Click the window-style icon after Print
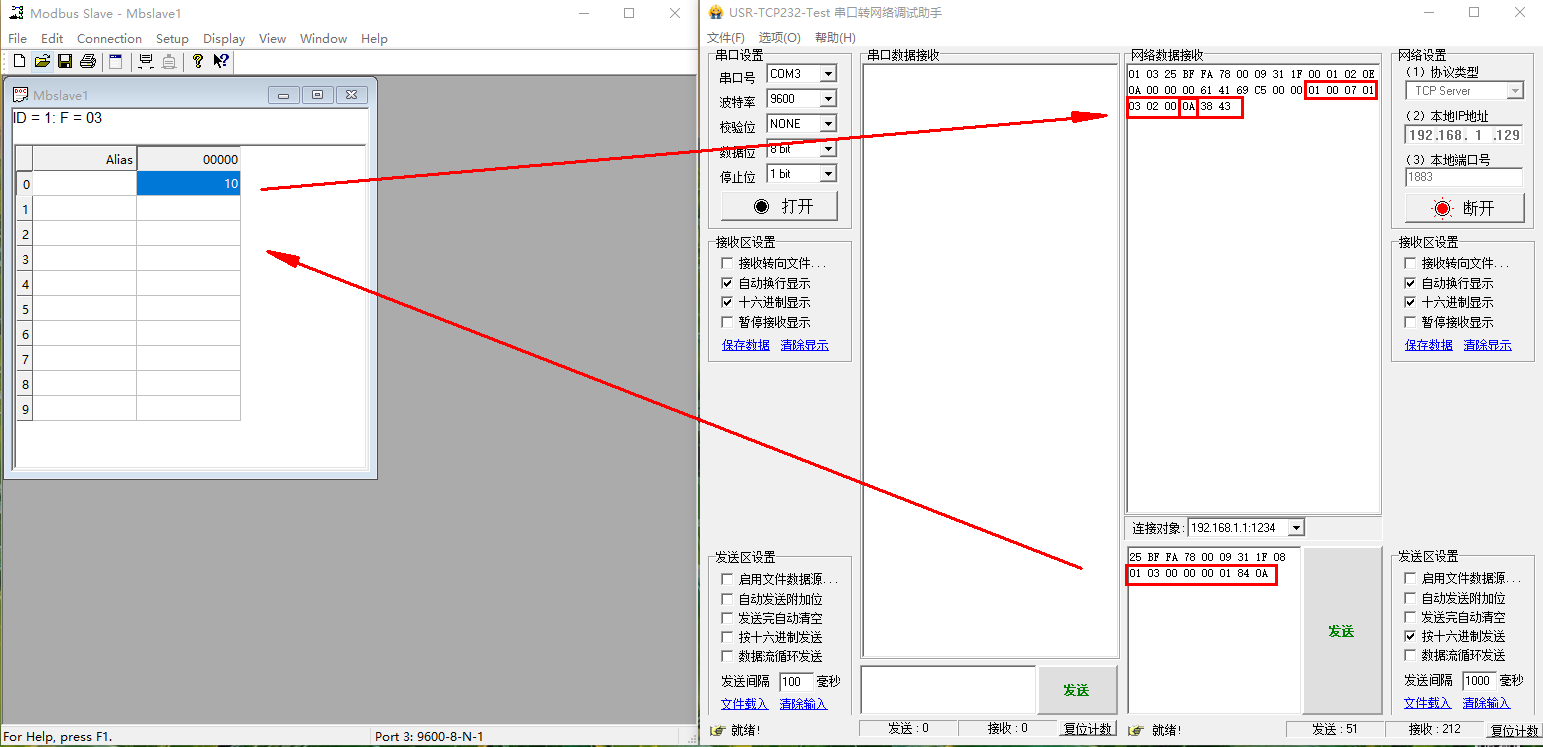 tap(116, 62)
